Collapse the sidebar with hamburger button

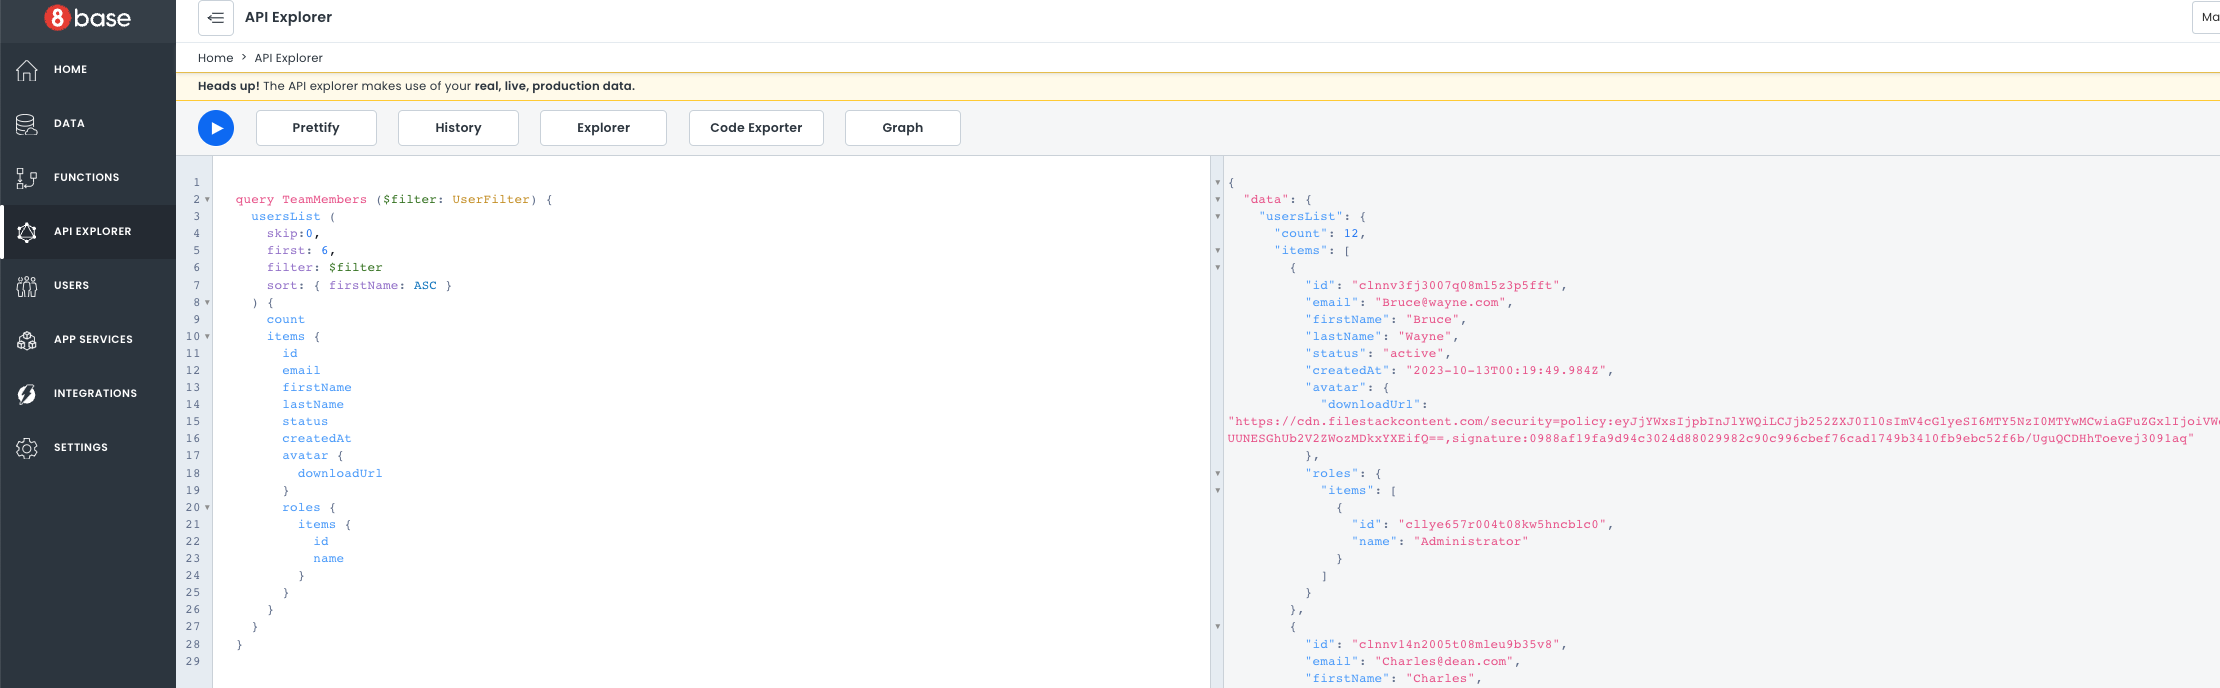216,18
